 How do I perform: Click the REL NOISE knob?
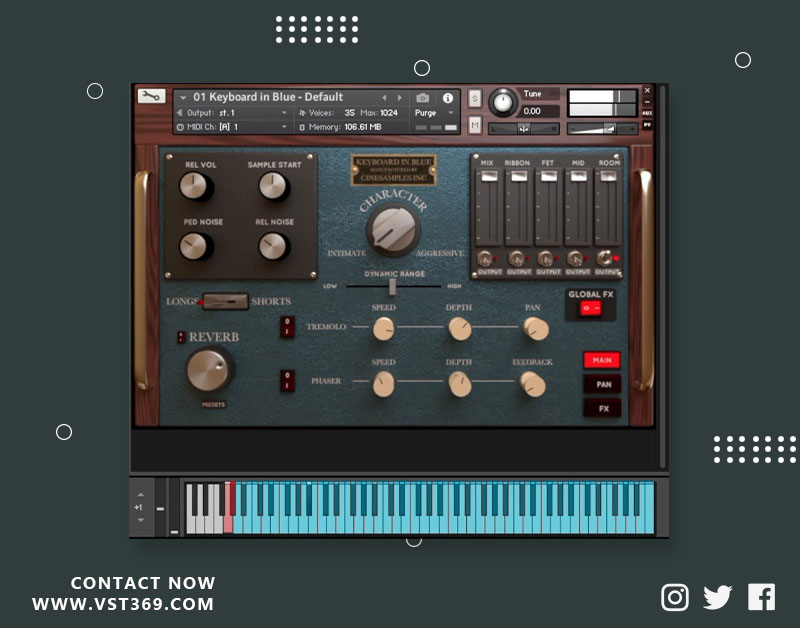[273, 247]
